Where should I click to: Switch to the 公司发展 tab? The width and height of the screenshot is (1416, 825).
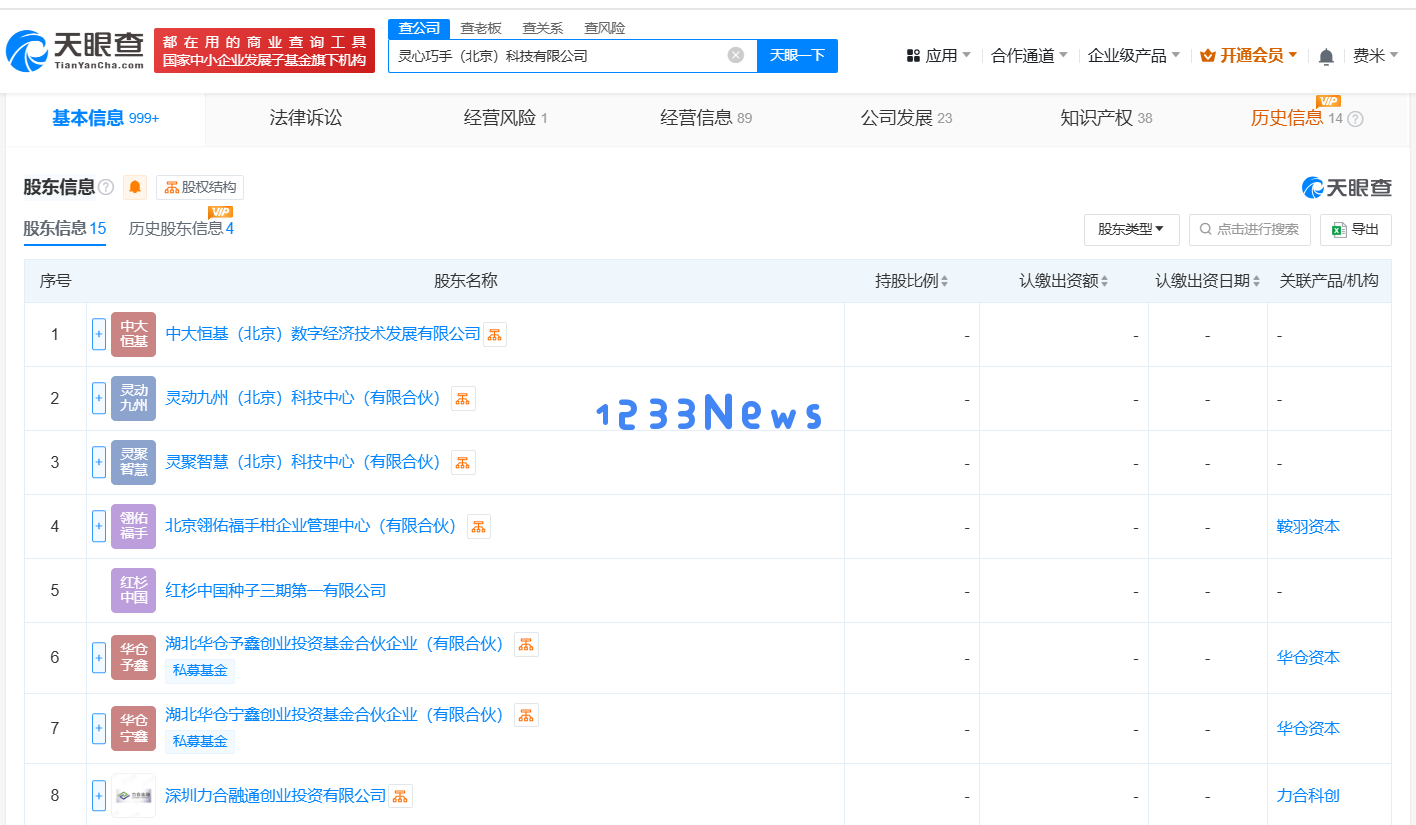pos(906,118)
